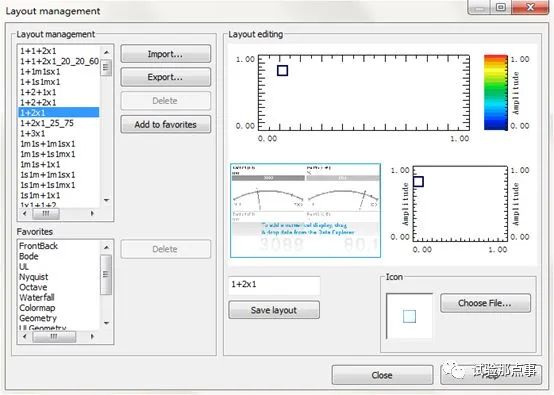This screenshot has height=395, width=554.
Task: Select the 1s1m+1s1mx1 layout
Action: coord(58,185)
